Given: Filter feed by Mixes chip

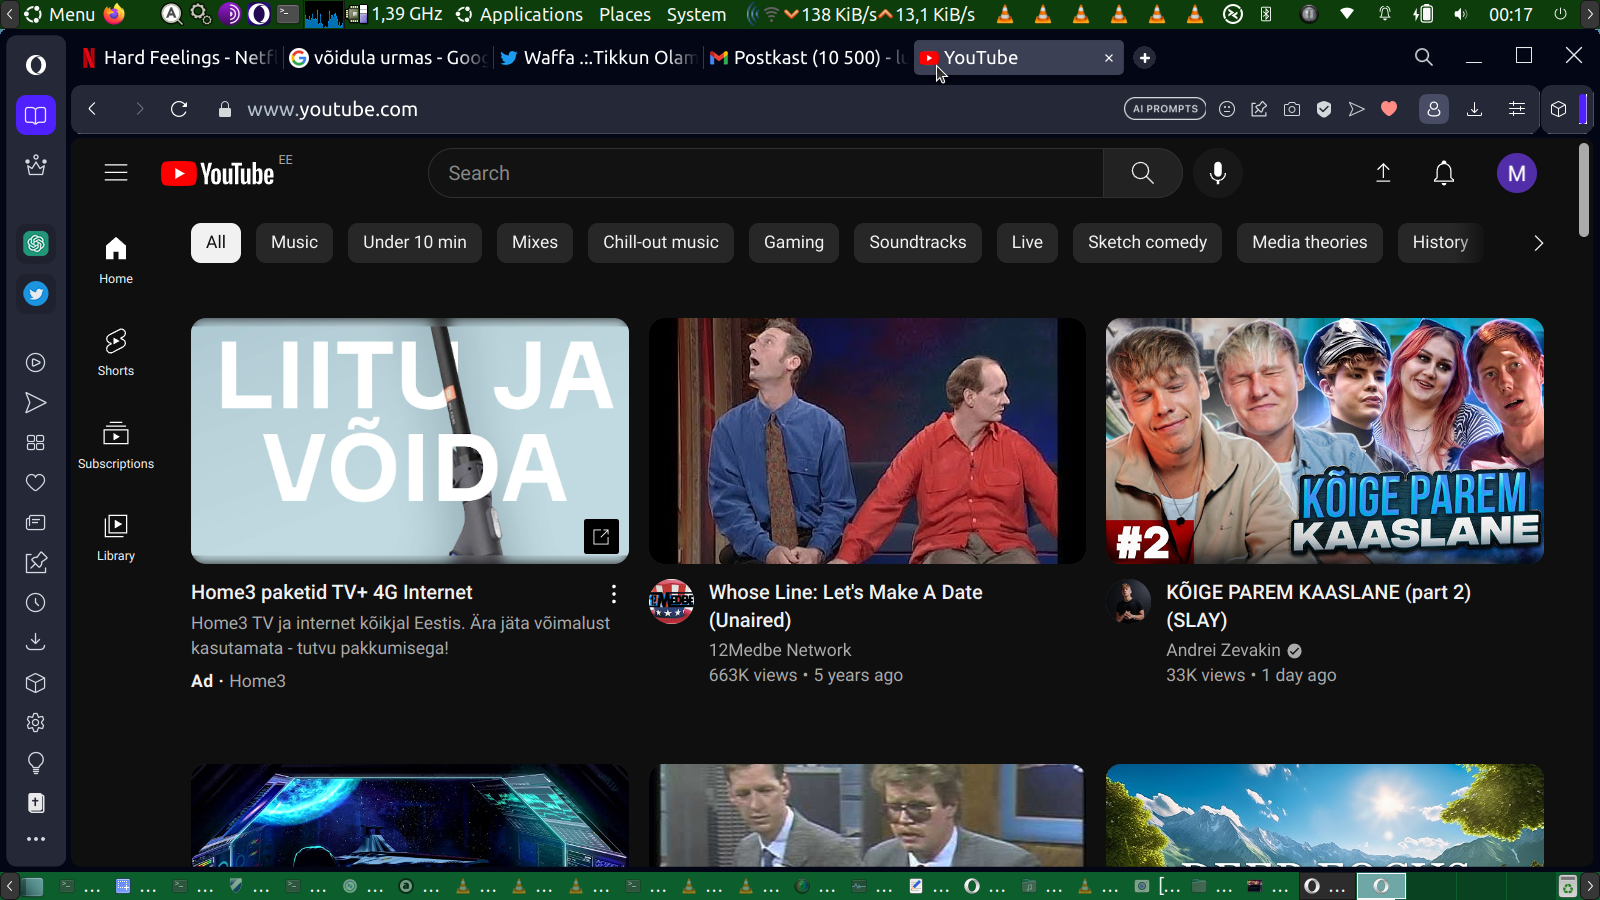Looking at the screenshot, I should click(535, 243).
